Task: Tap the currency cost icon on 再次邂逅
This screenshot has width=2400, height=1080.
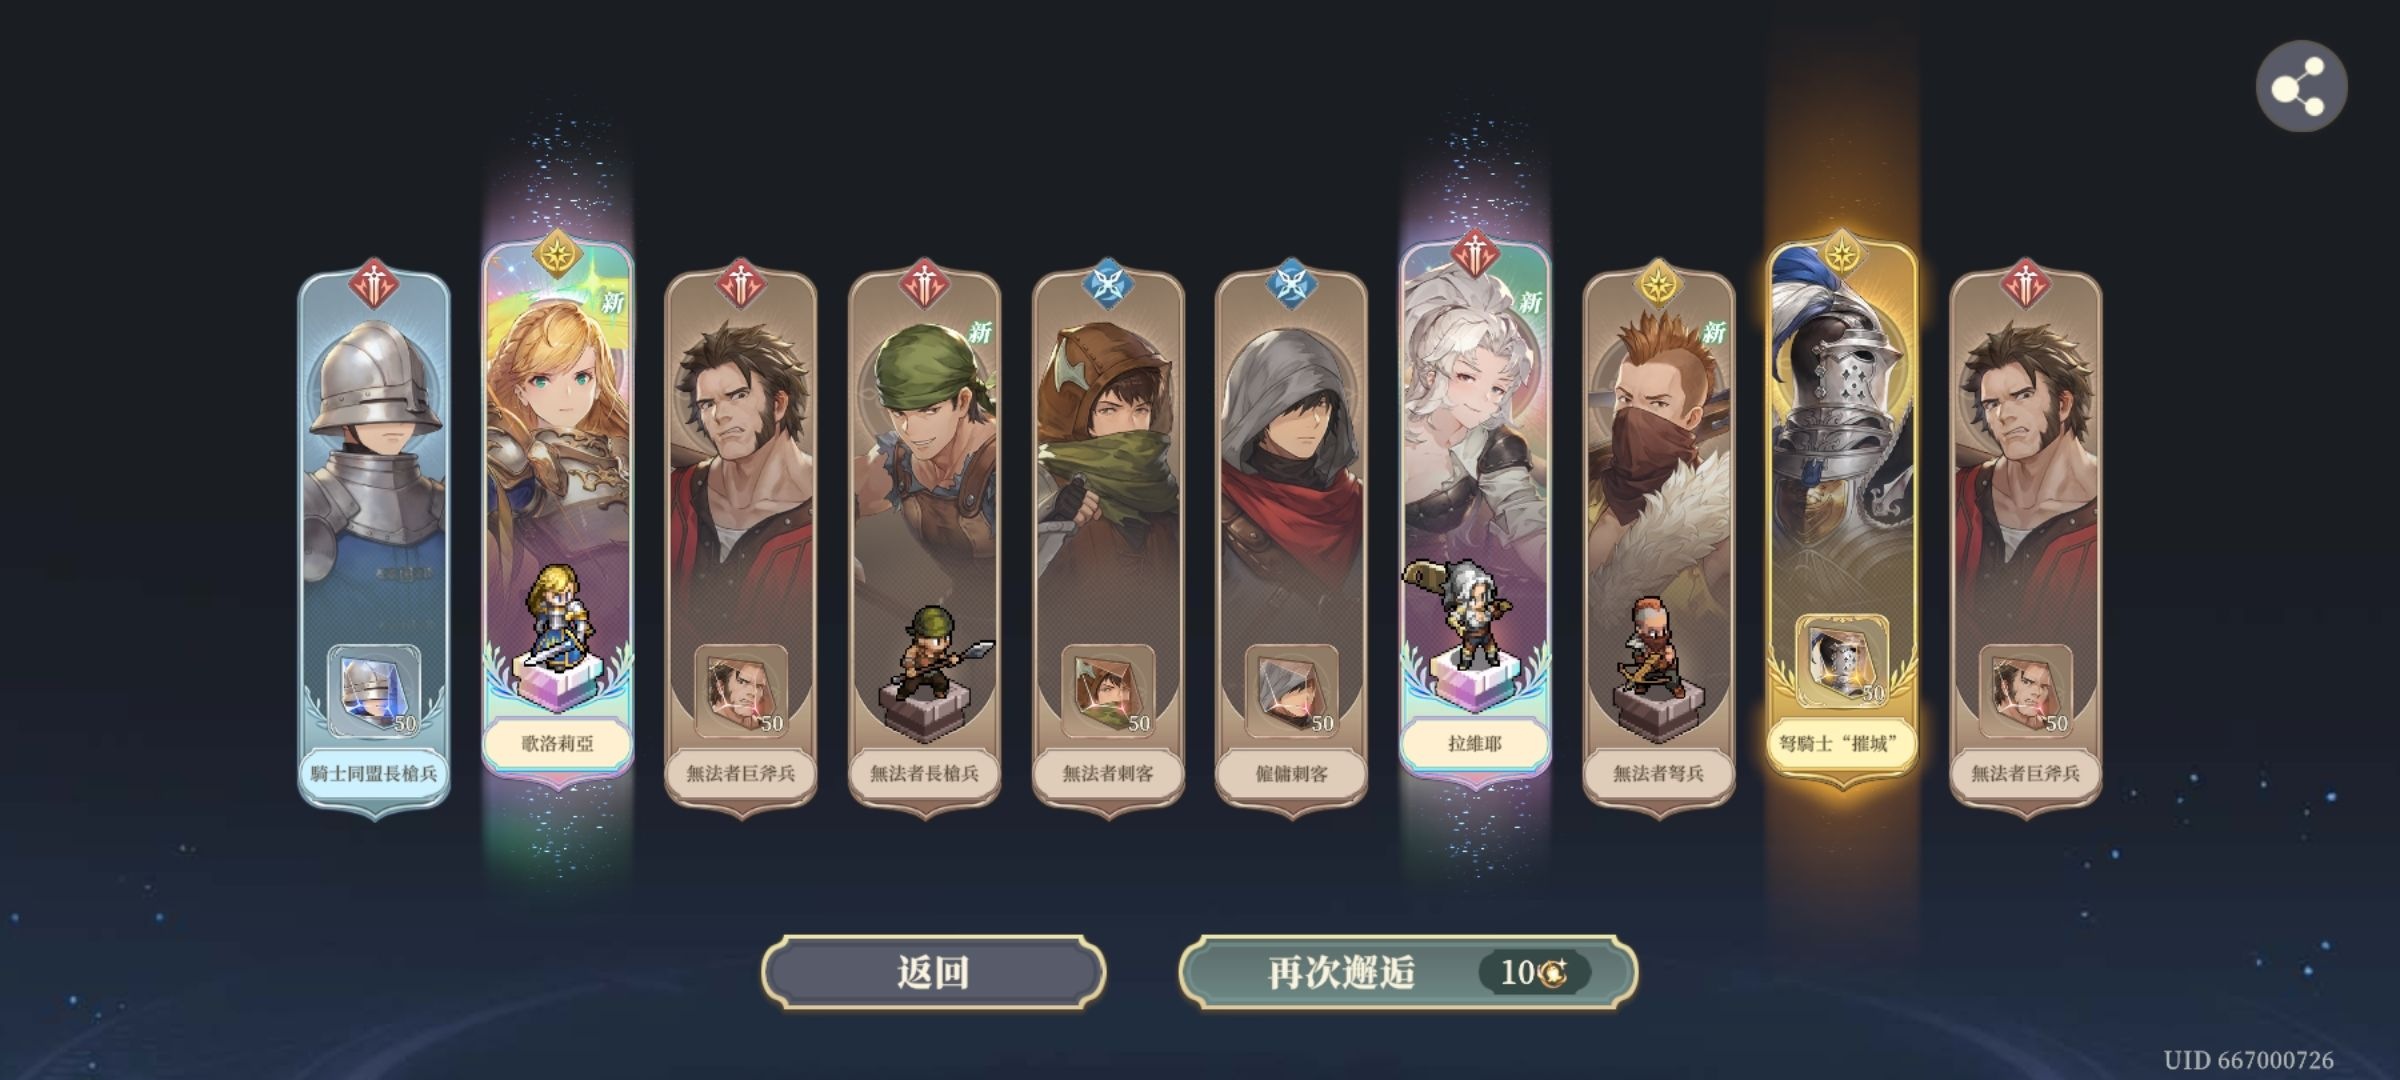Action: point(1554,972)
